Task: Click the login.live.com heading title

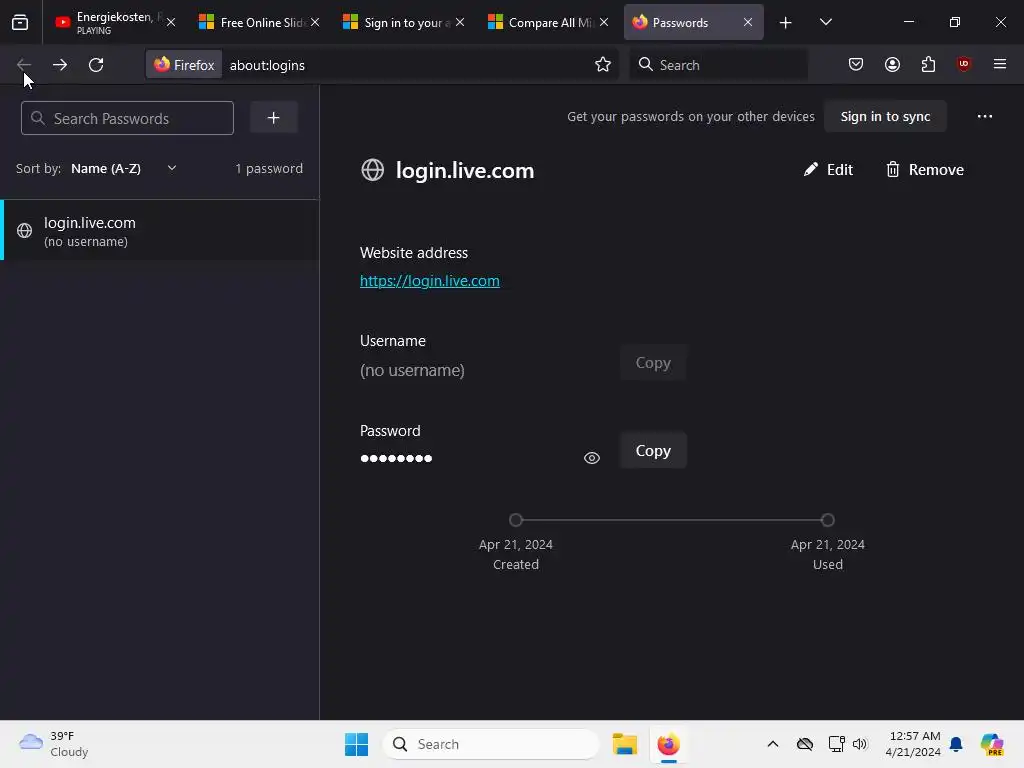Action: click(x=465, y=170)
